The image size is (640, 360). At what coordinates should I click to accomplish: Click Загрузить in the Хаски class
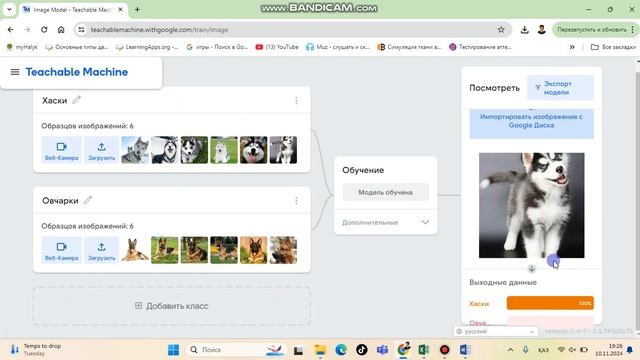(101, 150)
